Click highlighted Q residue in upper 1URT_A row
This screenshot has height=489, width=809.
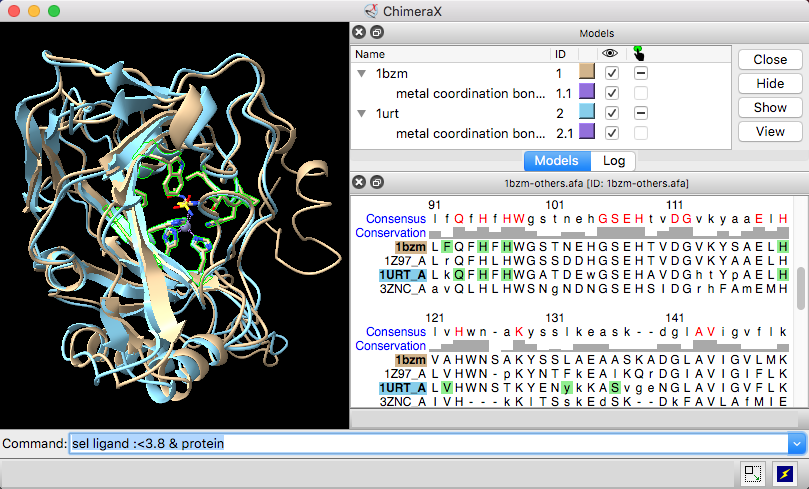point(459,275)
